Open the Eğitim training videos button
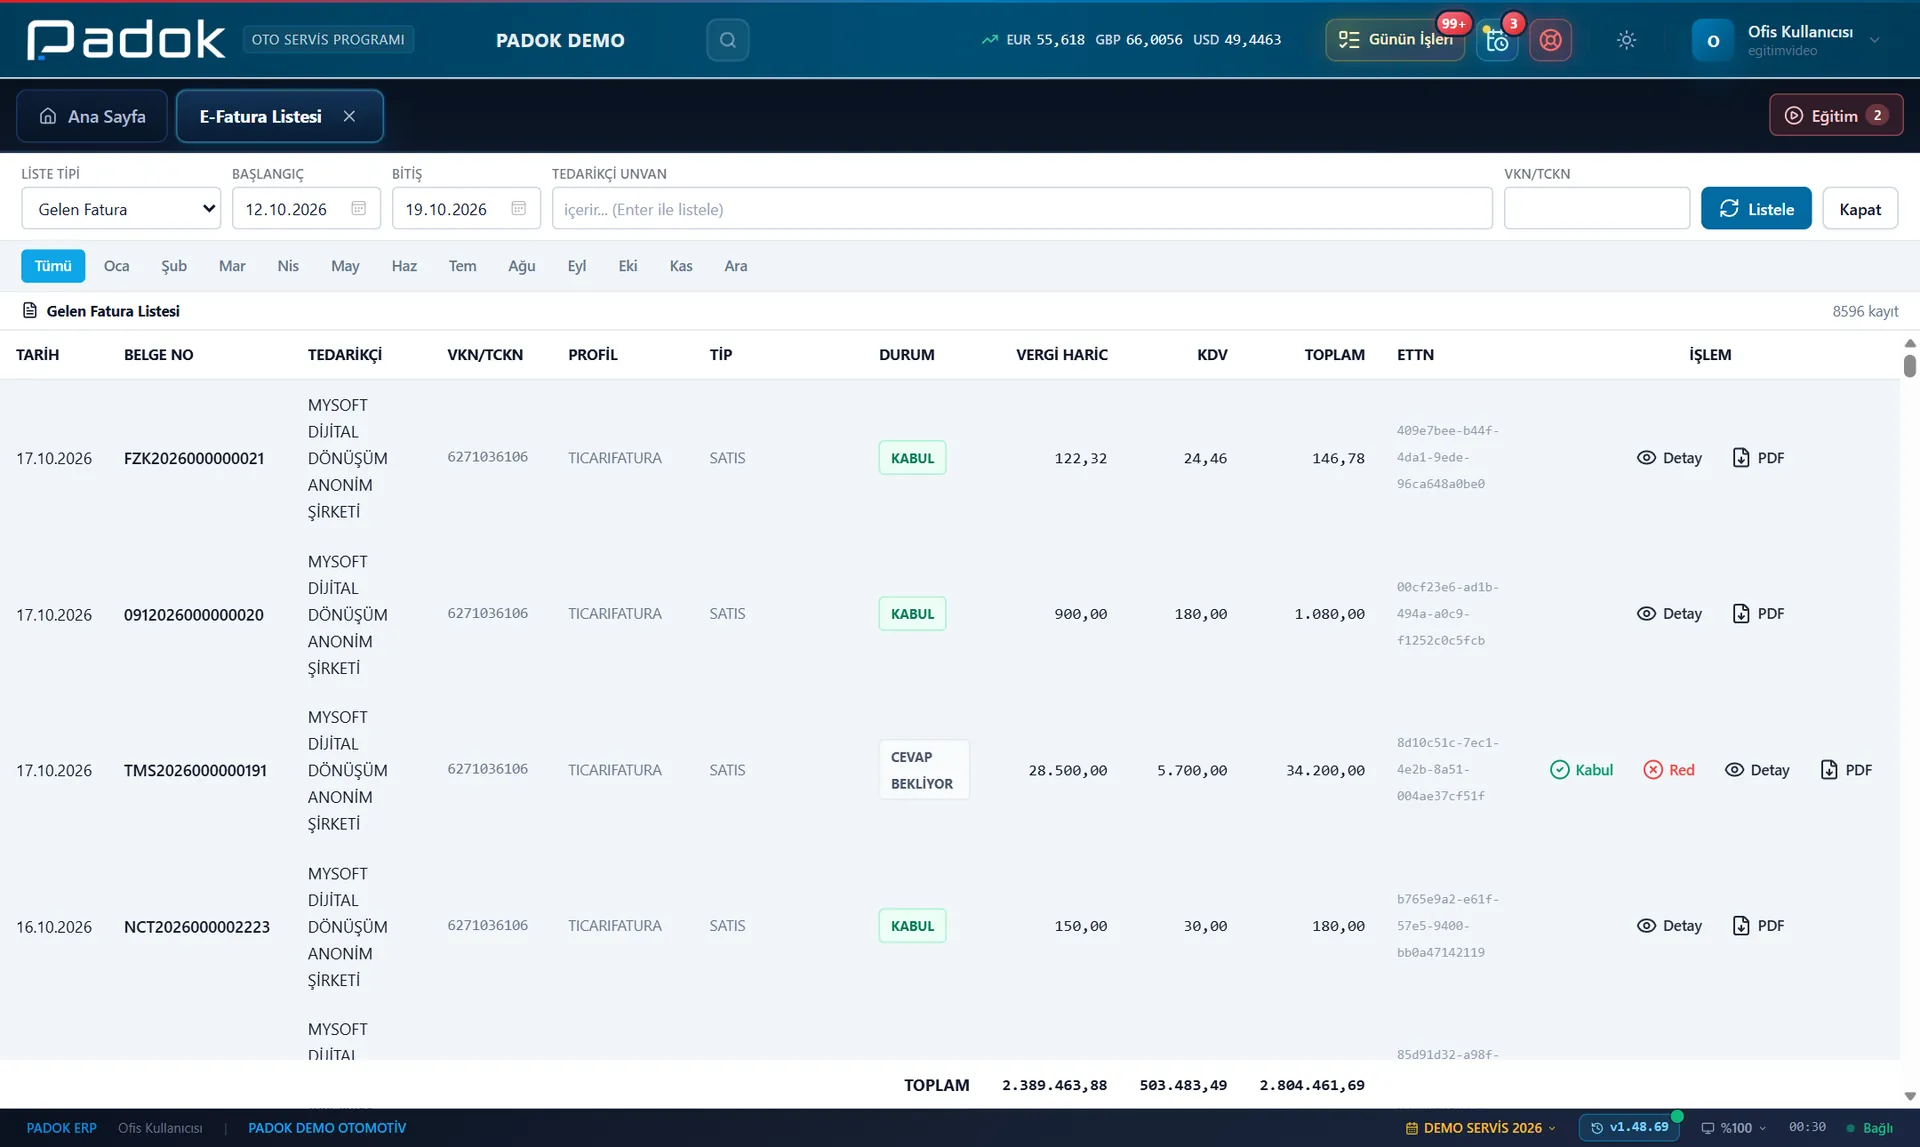The height and width of the screenshot is (1147, 1920). (1836, 115)
